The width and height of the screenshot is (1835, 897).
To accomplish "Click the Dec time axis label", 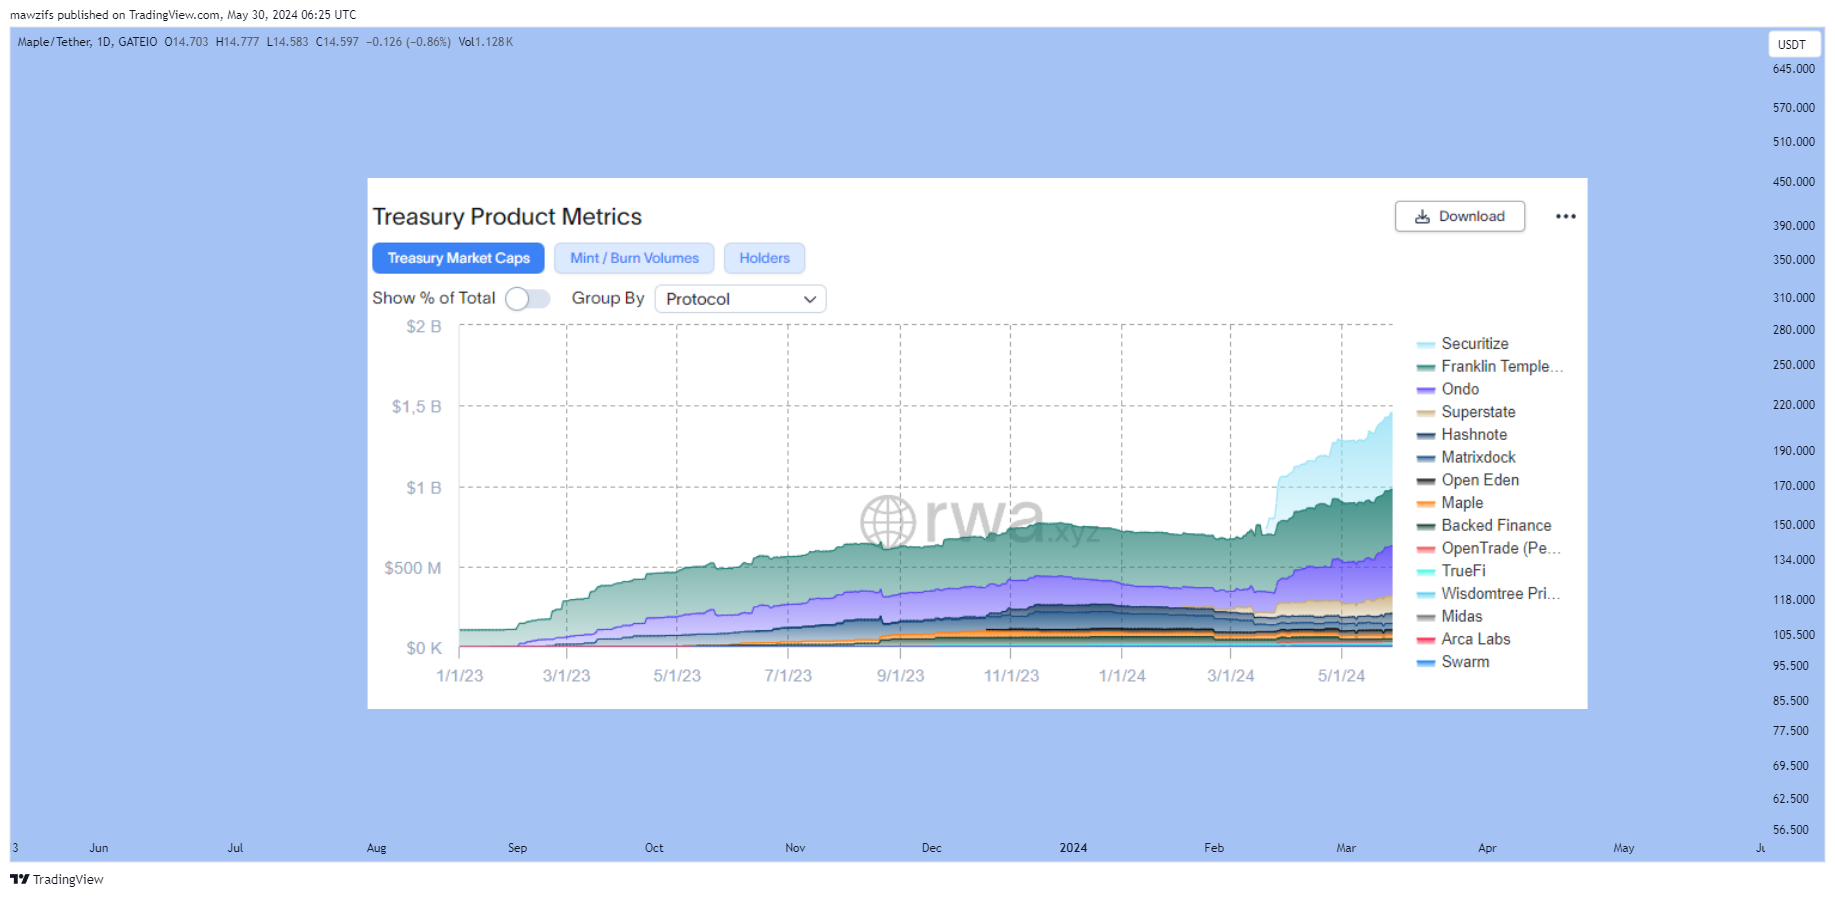I will pyautogui.click(x=931, y=848).
